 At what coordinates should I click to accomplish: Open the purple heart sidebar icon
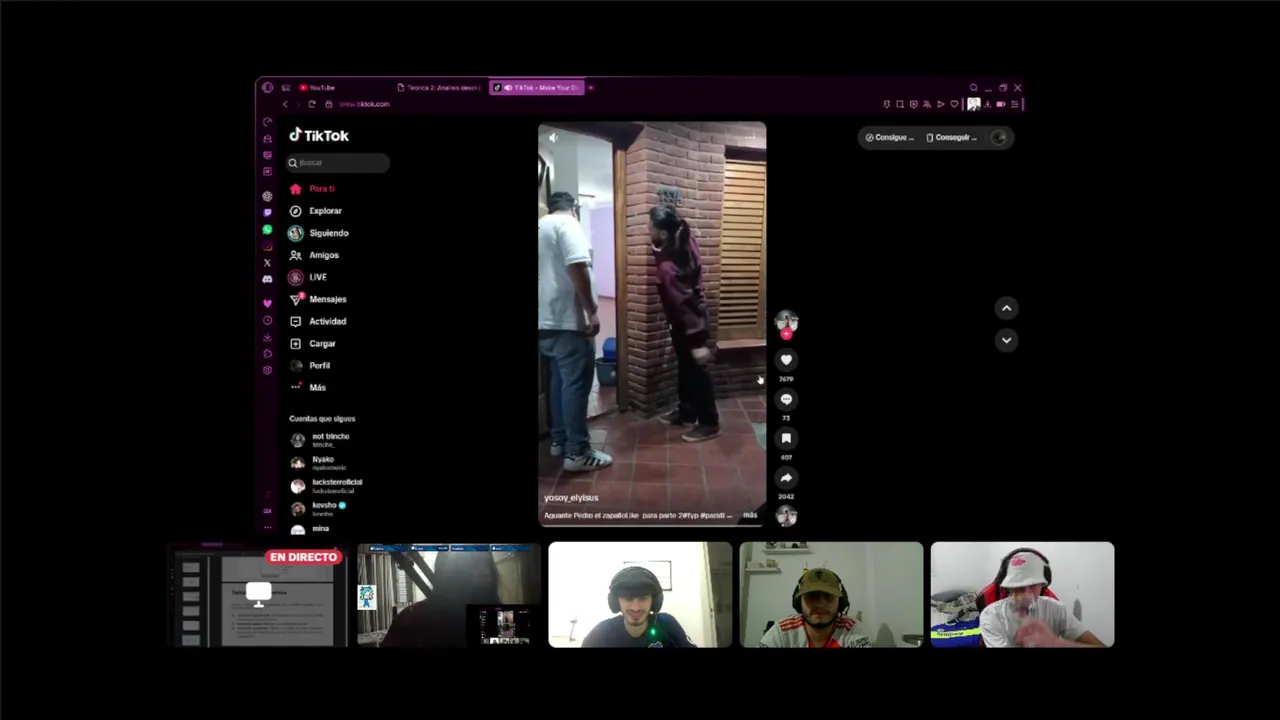tap(267, 303)
